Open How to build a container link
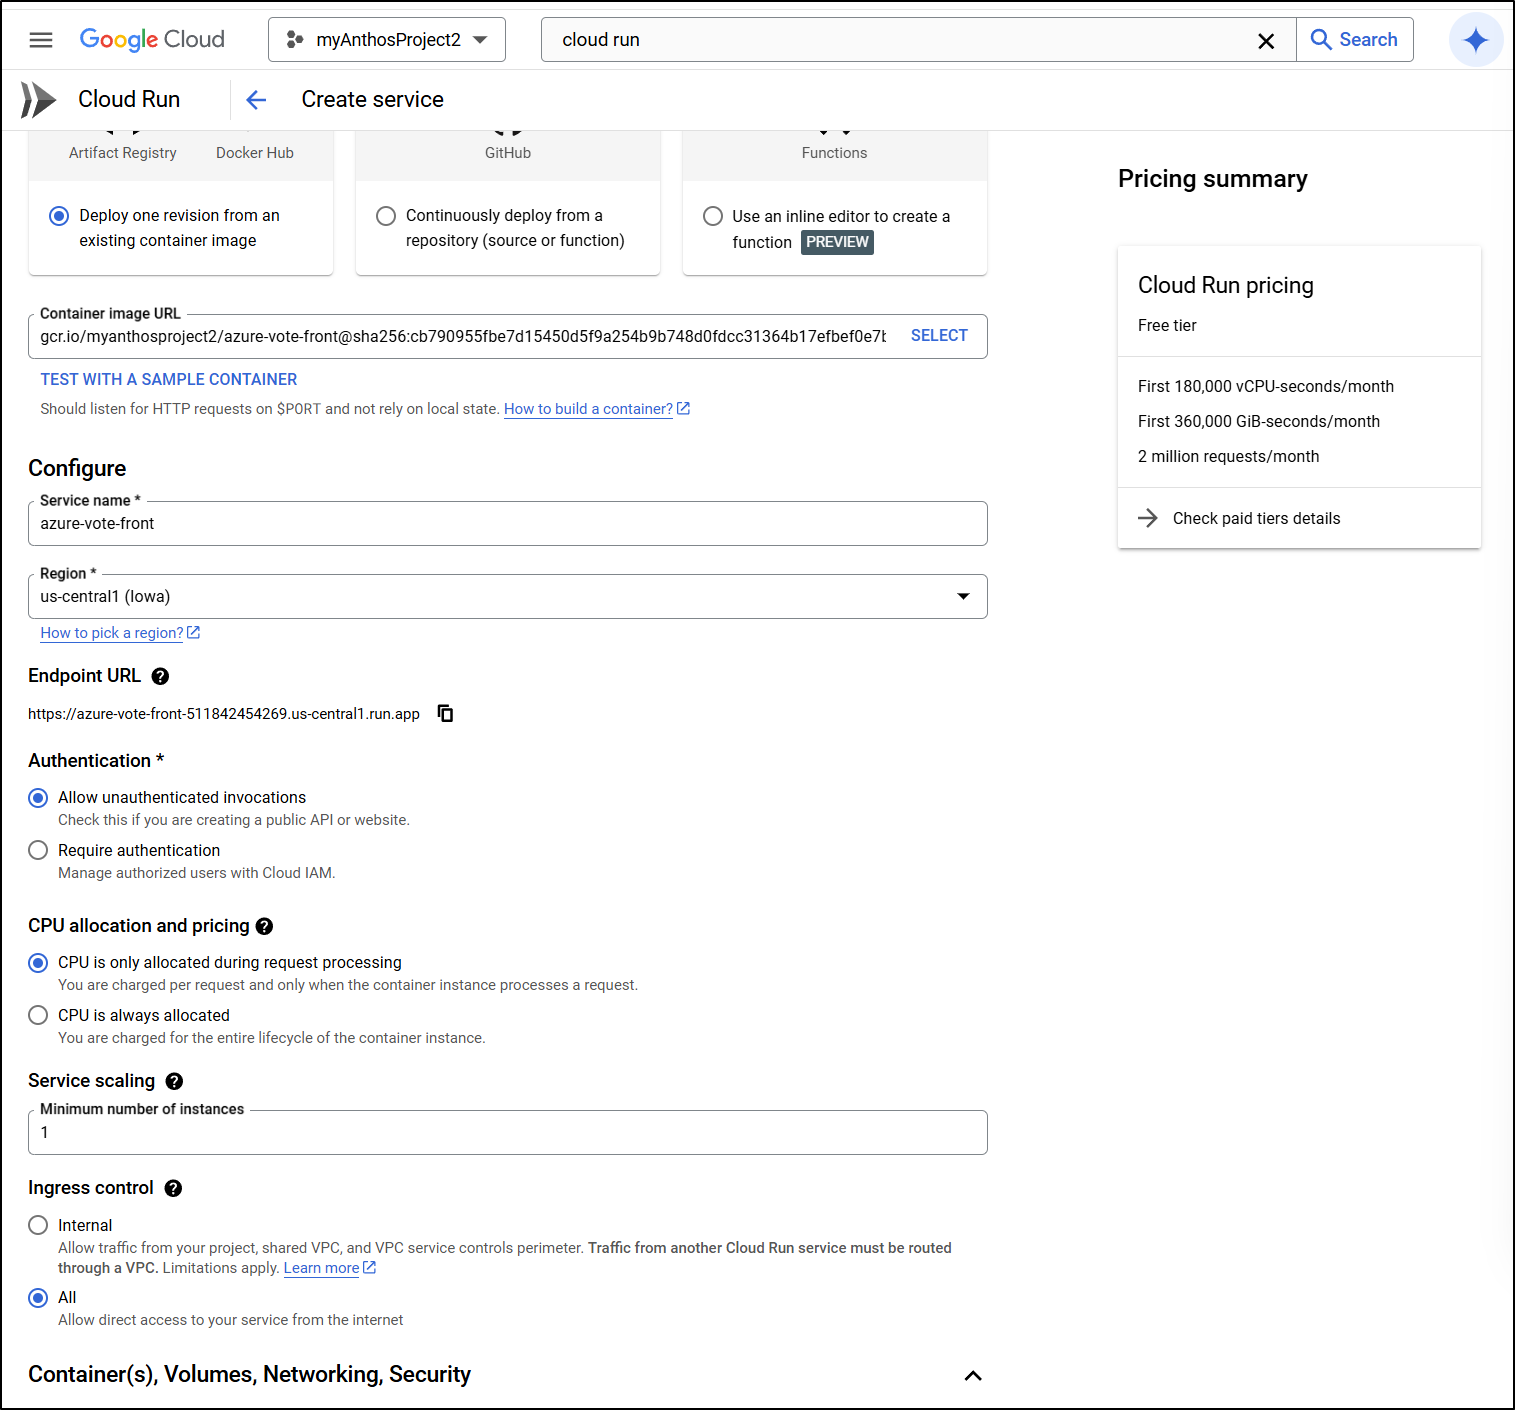 click(597, 409)
